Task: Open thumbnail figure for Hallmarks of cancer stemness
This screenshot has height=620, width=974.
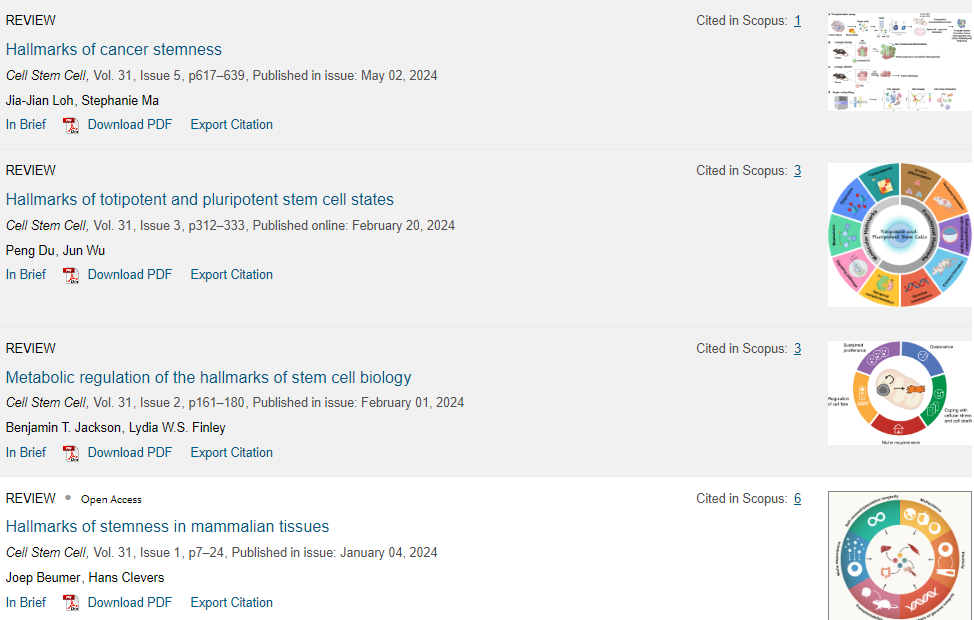Action: point(899,62)
